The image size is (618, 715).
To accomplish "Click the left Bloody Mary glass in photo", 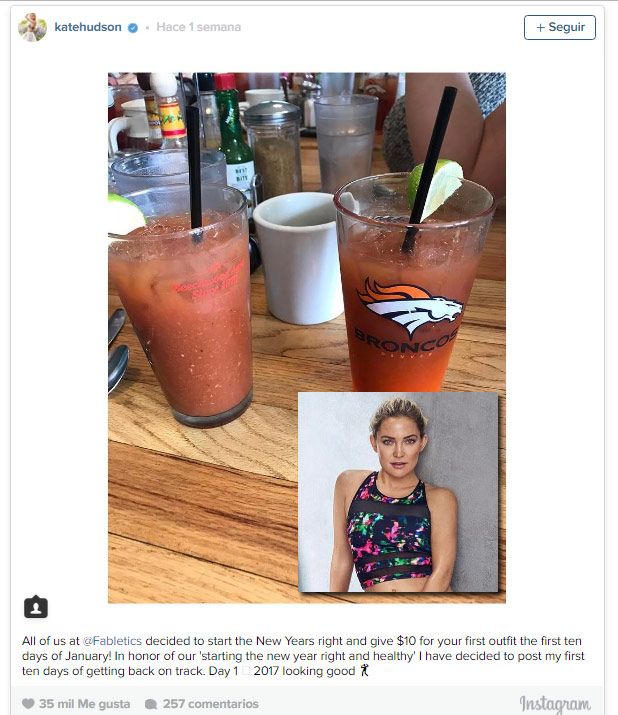I will [181, 306].
